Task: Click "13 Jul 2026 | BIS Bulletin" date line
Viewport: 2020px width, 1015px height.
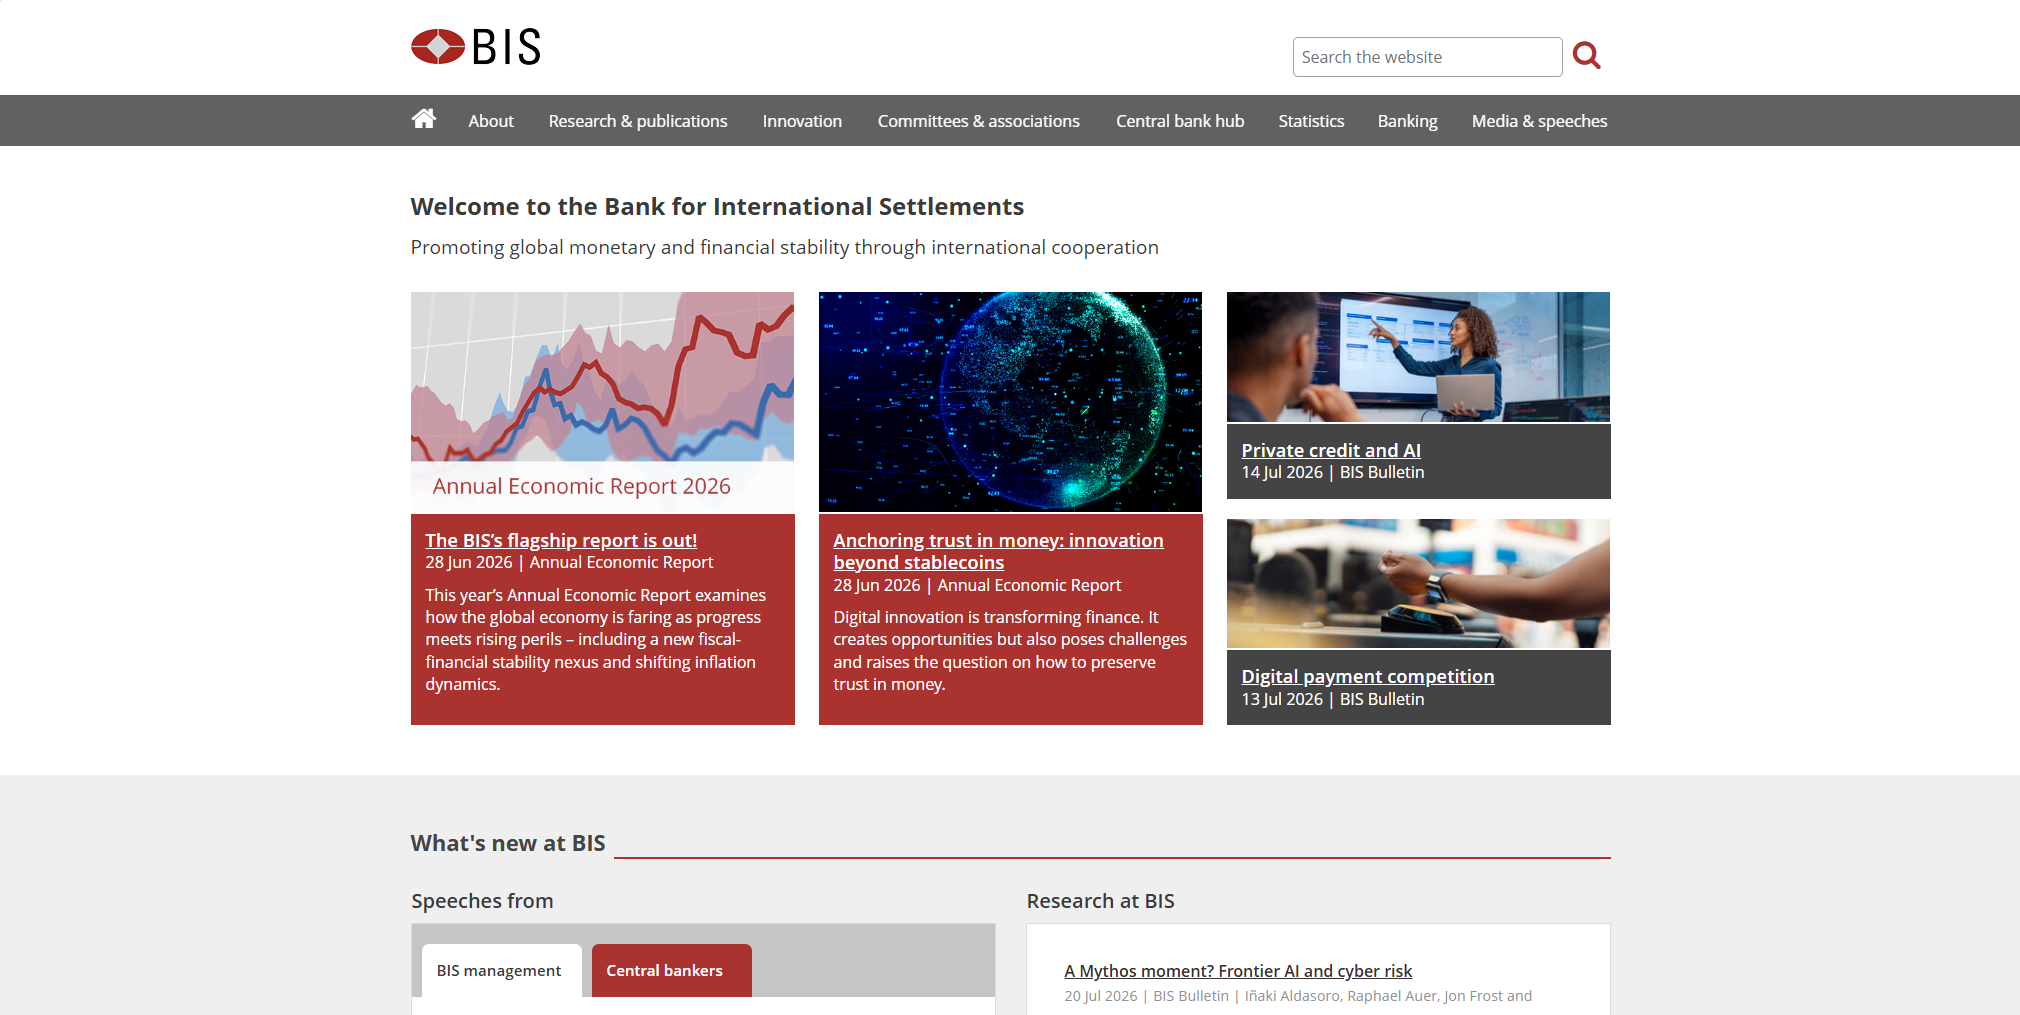Action: (x=1333, y=699)
